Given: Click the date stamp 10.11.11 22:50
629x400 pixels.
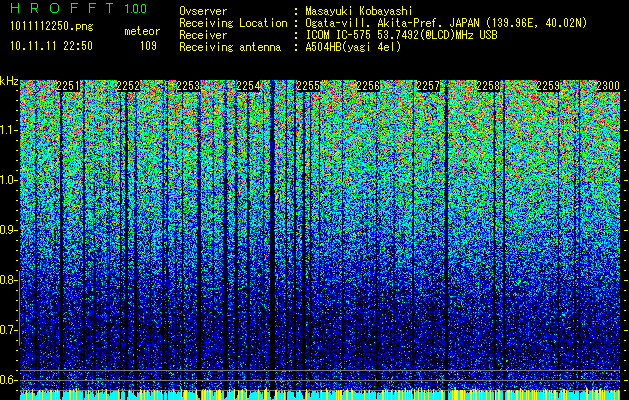Looking at the screenshot, I should pos(51,46).
